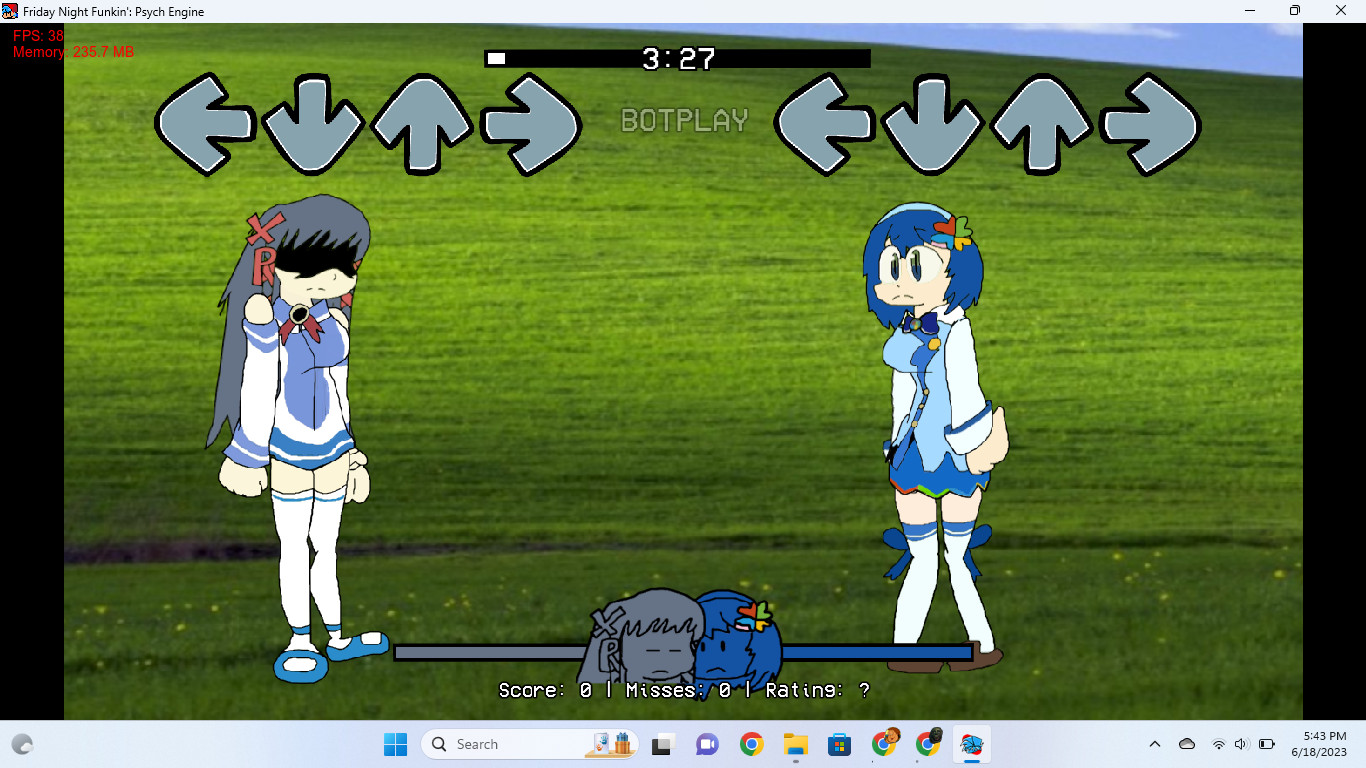Screen dimensions: 1366x768
Task: Open the weather widget on the taskbar
Action: click(x=22, y=744)
